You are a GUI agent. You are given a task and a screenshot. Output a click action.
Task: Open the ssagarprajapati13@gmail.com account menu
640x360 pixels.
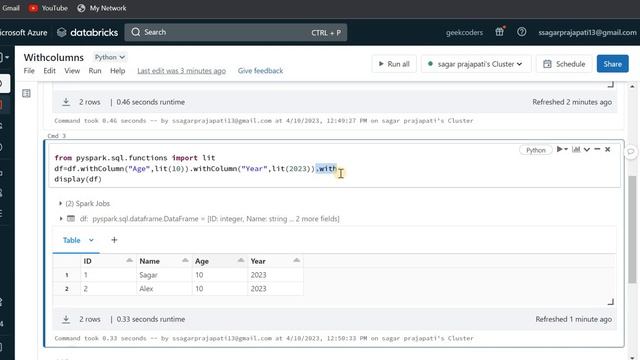coord(587,32)
